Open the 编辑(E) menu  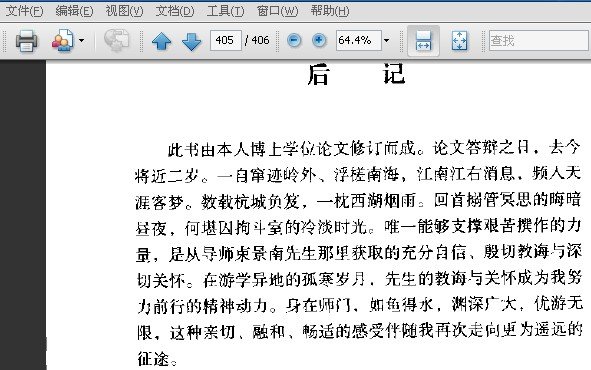click(74, 11)
